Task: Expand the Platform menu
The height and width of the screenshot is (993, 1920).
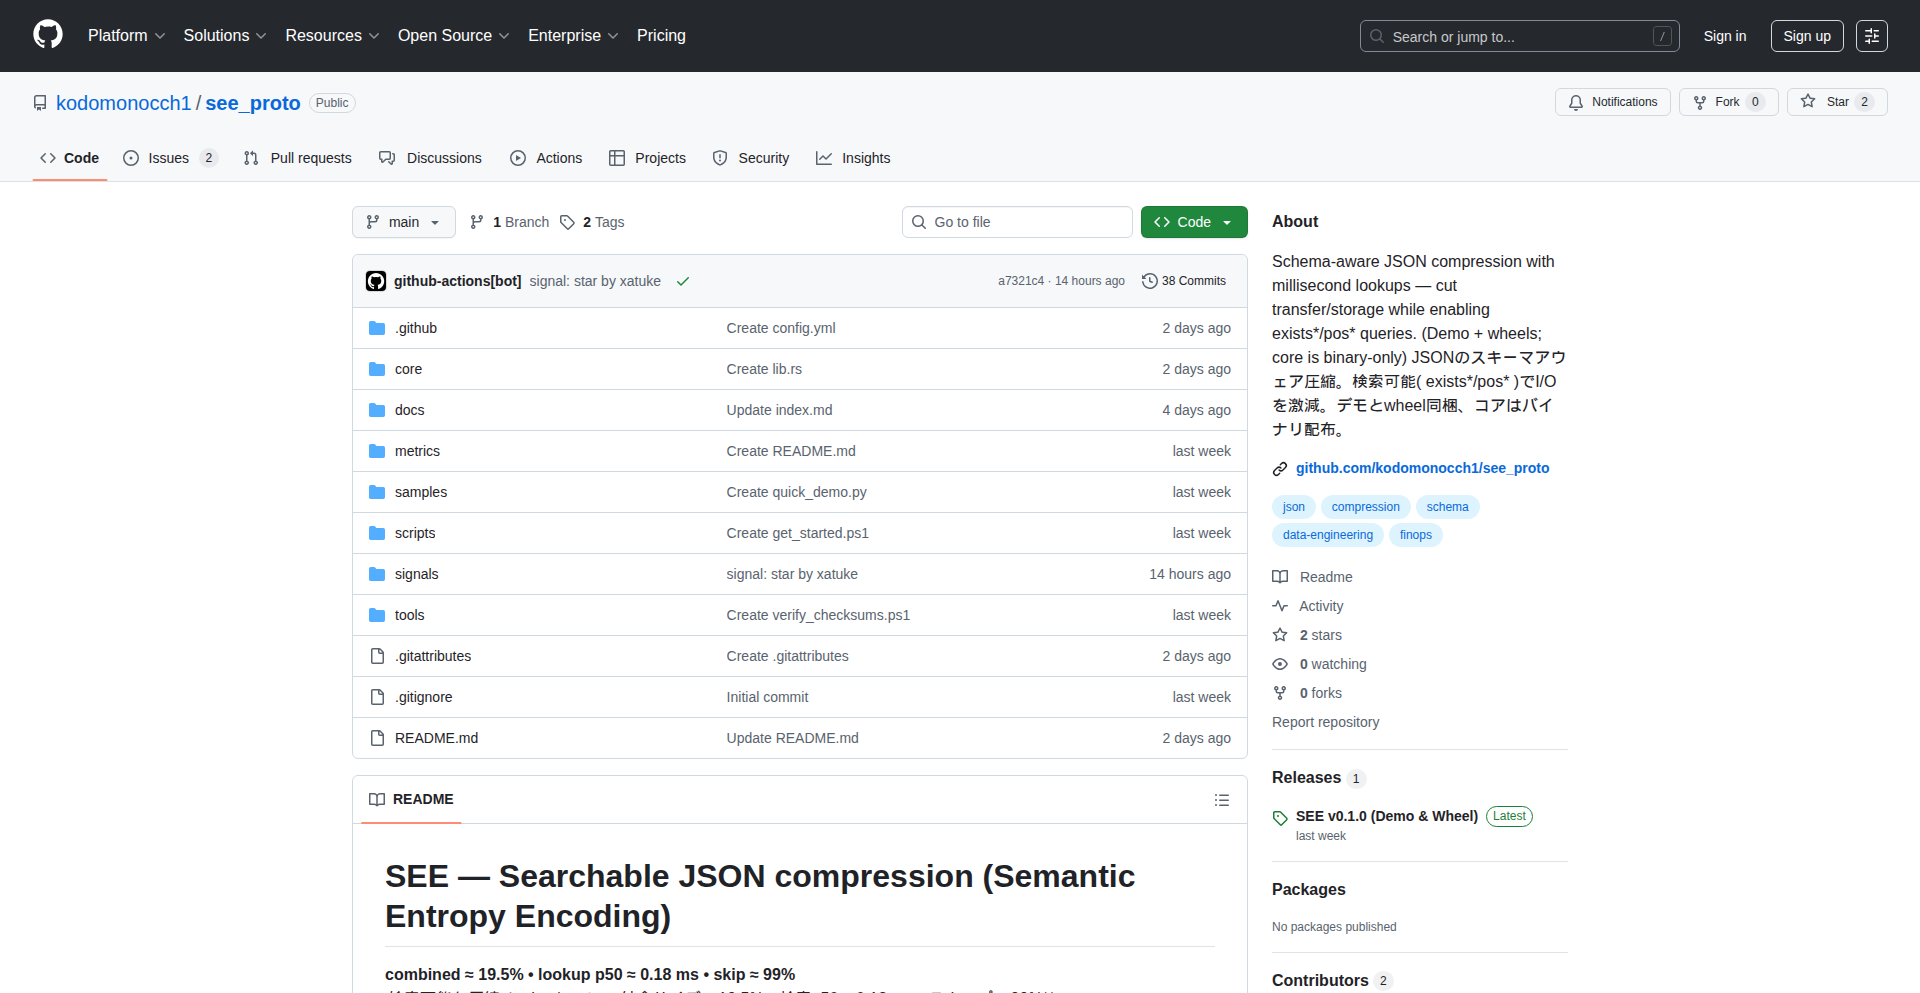Action: (126, 36)
